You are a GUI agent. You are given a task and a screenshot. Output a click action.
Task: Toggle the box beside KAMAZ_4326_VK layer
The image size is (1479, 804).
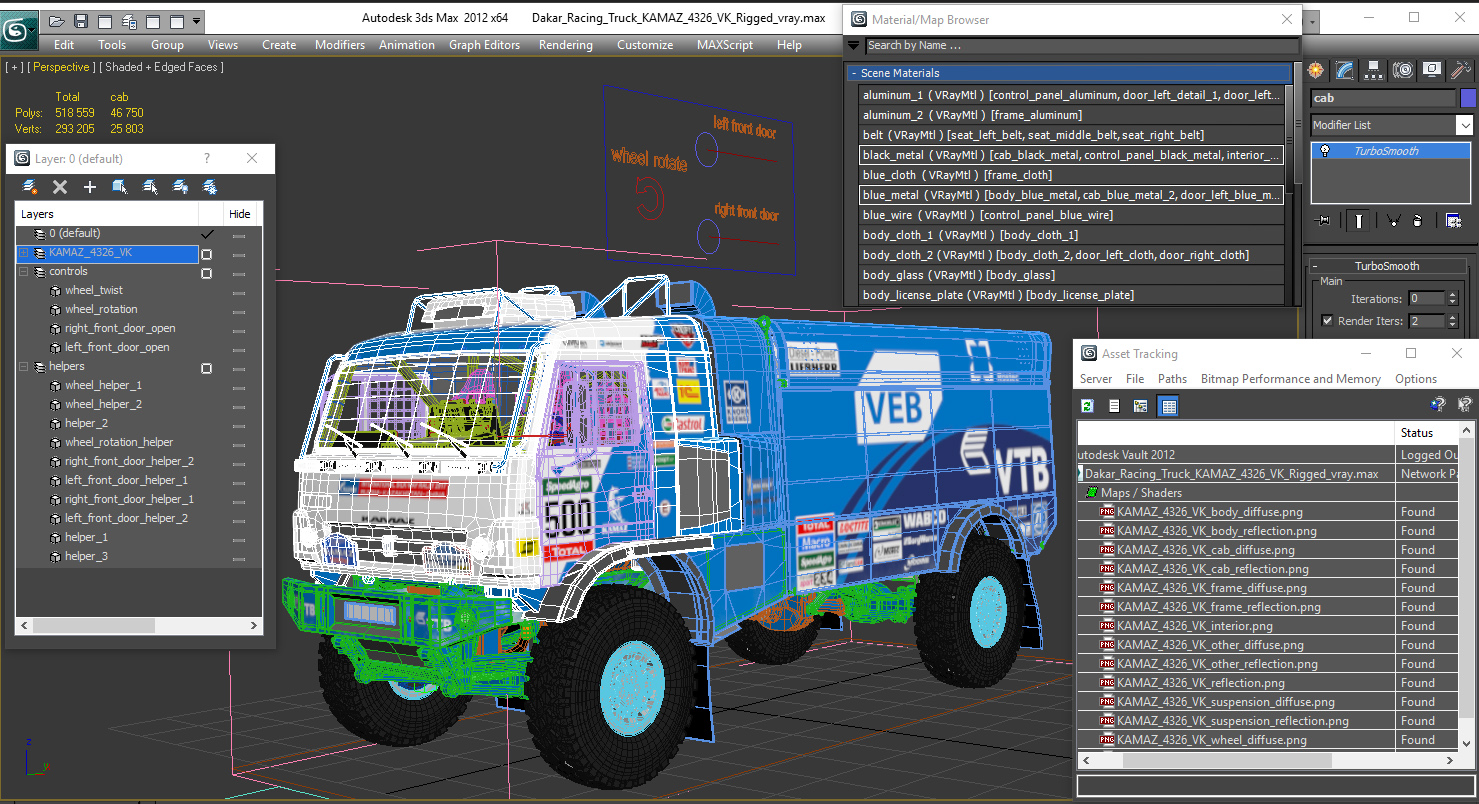[207, 254]
